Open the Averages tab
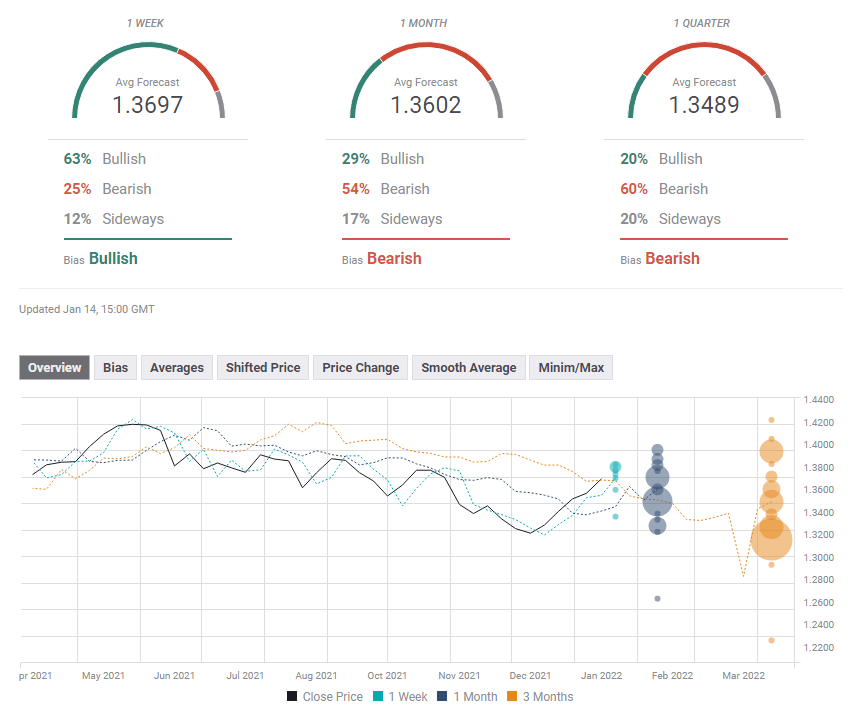The image size is (859, 715). click(x=177, y=368)
